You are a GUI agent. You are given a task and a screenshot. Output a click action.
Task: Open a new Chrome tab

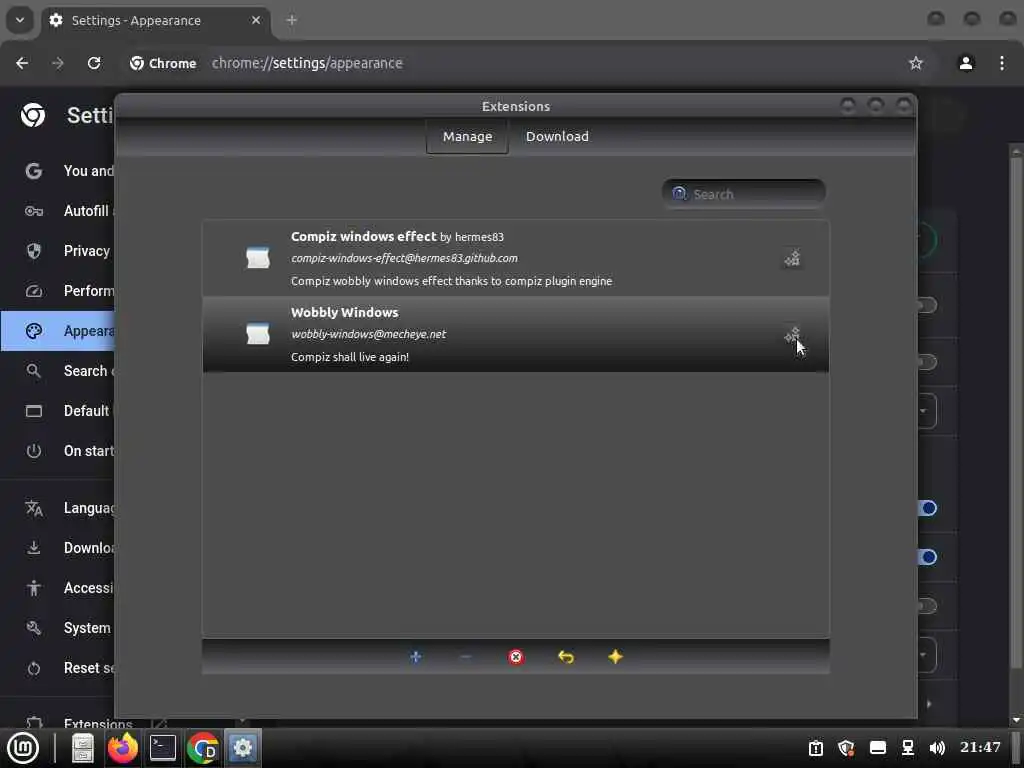[x=291, y=20]
